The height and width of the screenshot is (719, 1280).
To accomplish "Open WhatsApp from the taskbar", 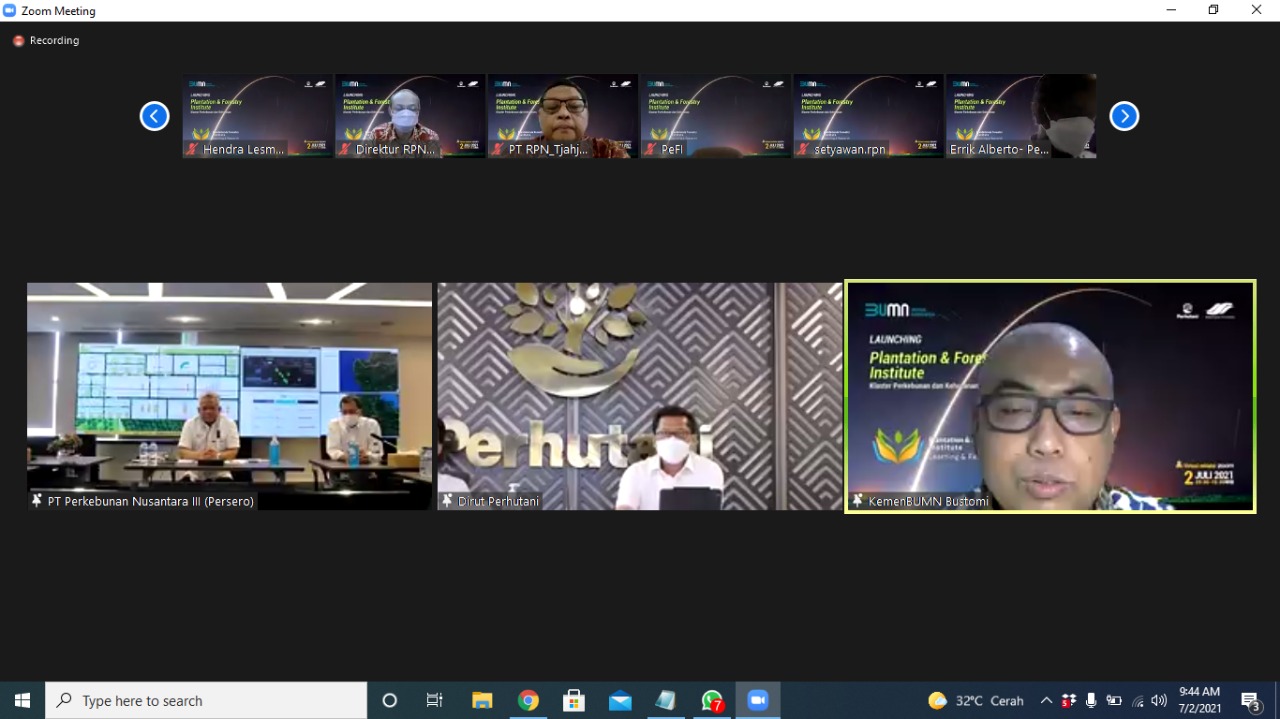I will (x=712, y=700).
